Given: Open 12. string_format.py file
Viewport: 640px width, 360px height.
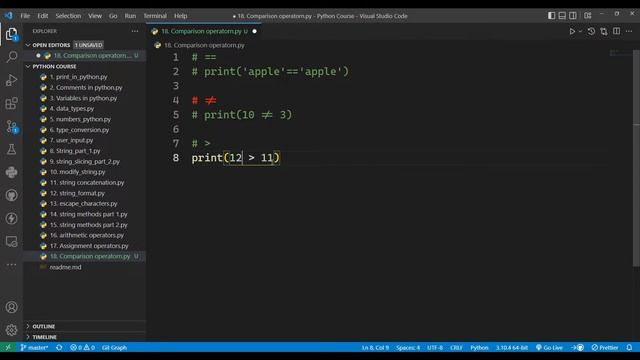Looking at the screenshot, I should [78, 193].
